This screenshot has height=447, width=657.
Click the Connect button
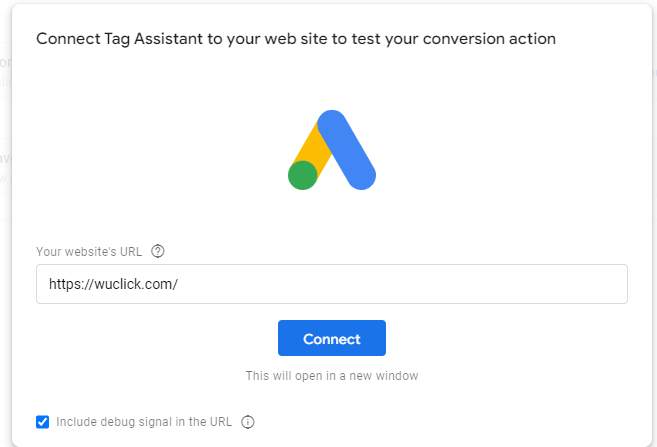332,338
